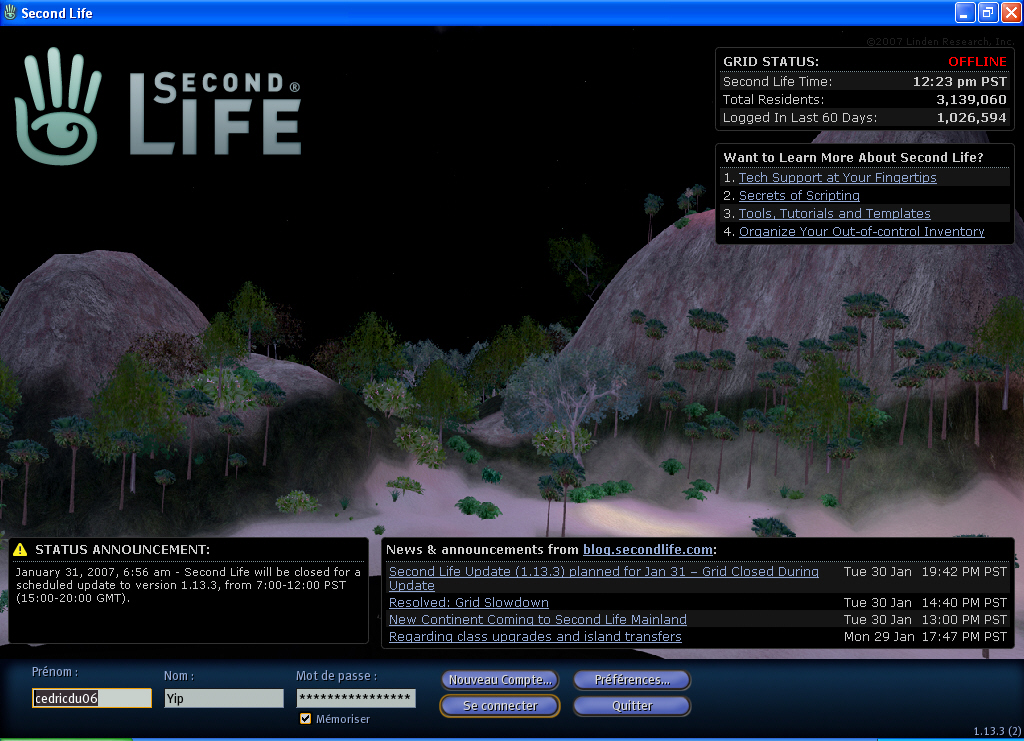Image resolution: width=1024 pixels, height=741 pixels.
Task: Focus the Prénom input field
Action: click(x=91, y=699)
